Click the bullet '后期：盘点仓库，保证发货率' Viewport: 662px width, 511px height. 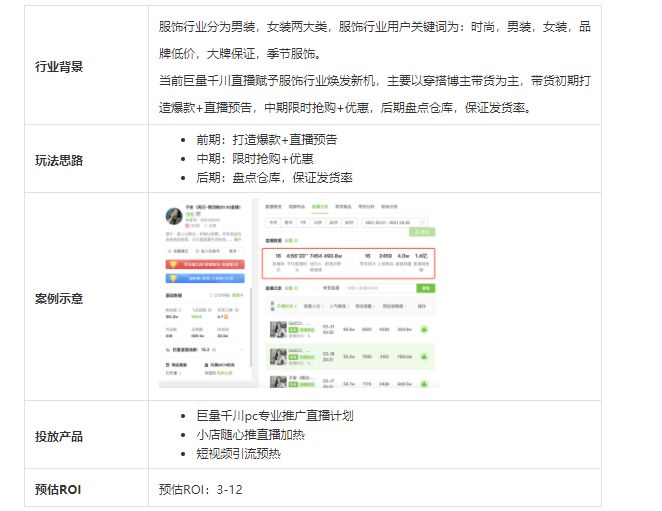274,177
